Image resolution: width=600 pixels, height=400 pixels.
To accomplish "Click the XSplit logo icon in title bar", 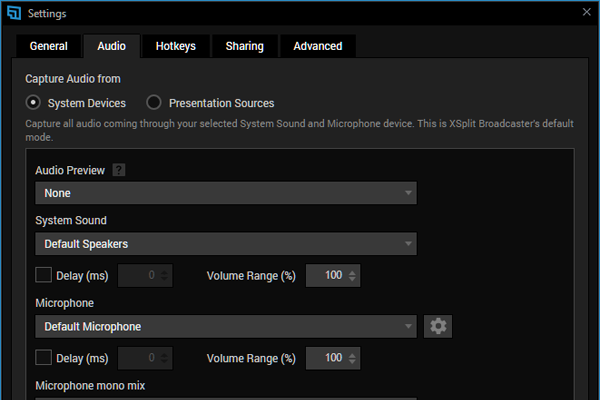I will coord(12,13).
